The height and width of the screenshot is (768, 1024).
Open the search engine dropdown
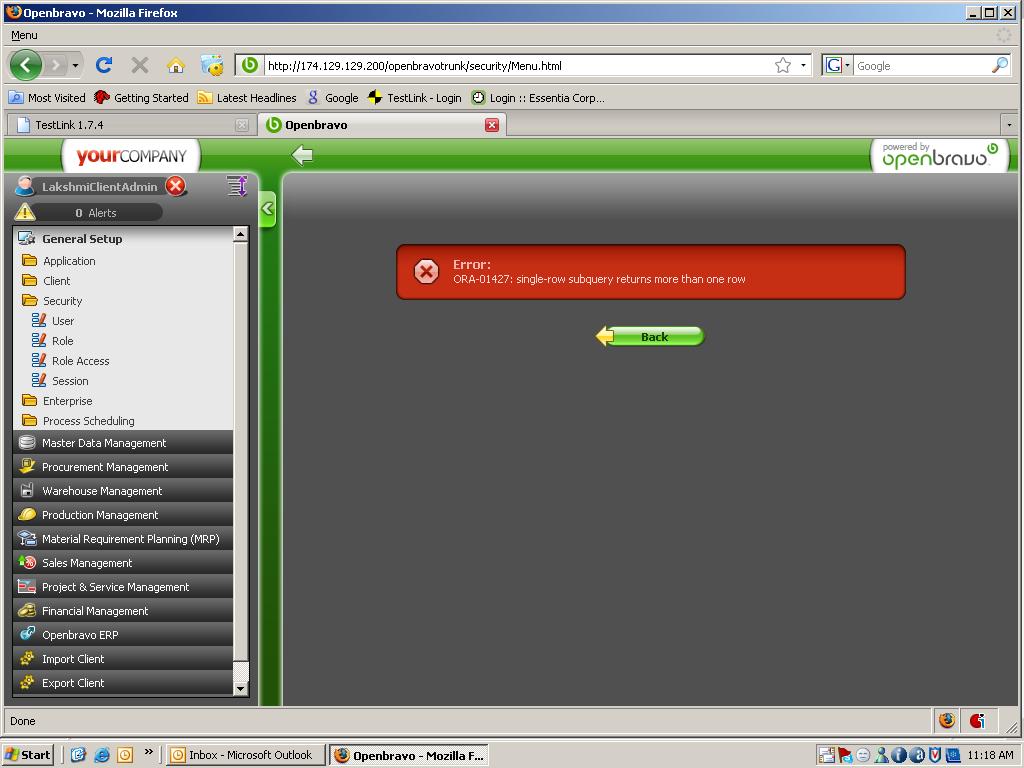pyautogui.click(x=837, y=66)
